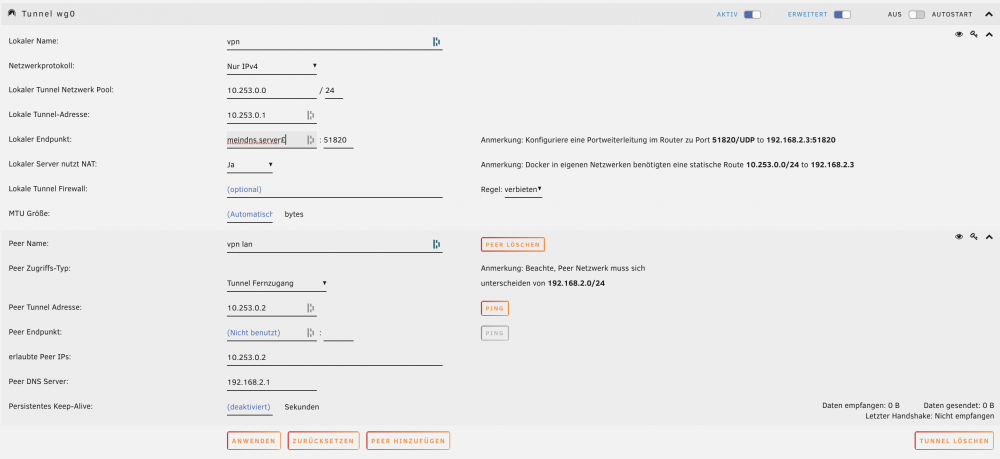Click the PEER HINZUFÜGEN button
Screen dimensions: 1000x459
click(408, 441)
